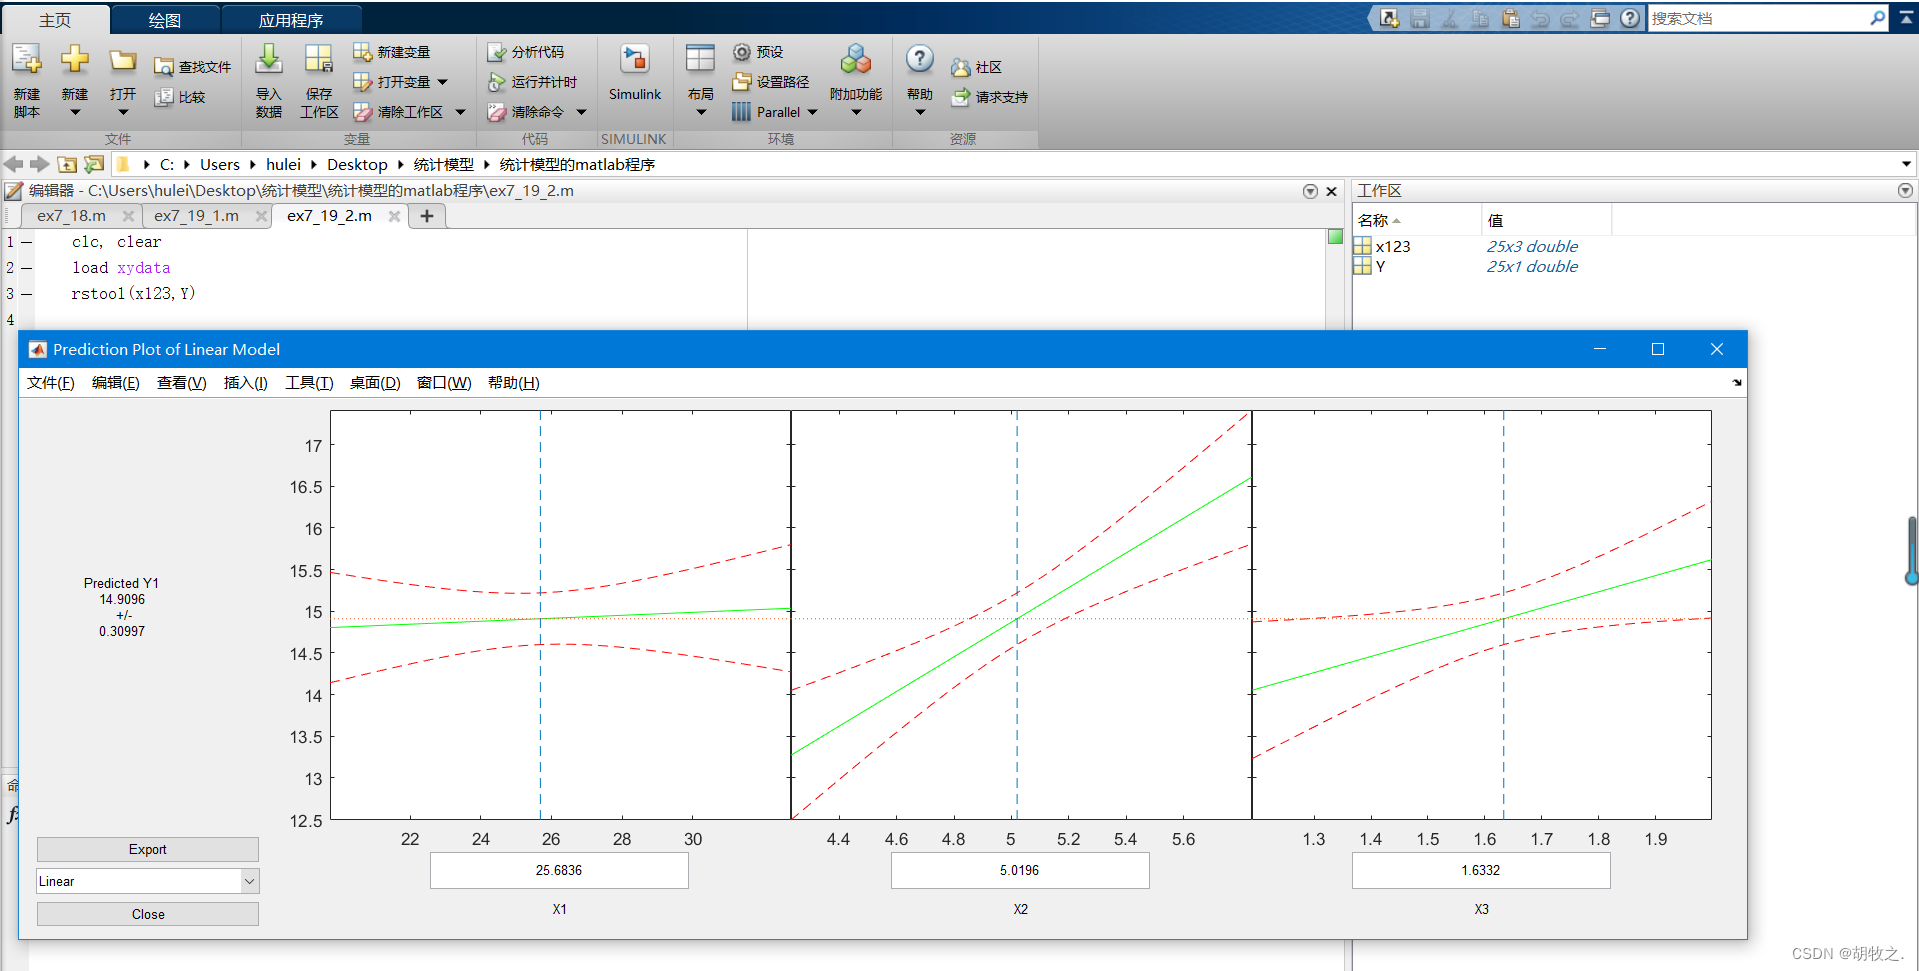Click the up-one-folder icon
Screen dimensions: 1919x971
pyautogui.click(x=67, y=164)
